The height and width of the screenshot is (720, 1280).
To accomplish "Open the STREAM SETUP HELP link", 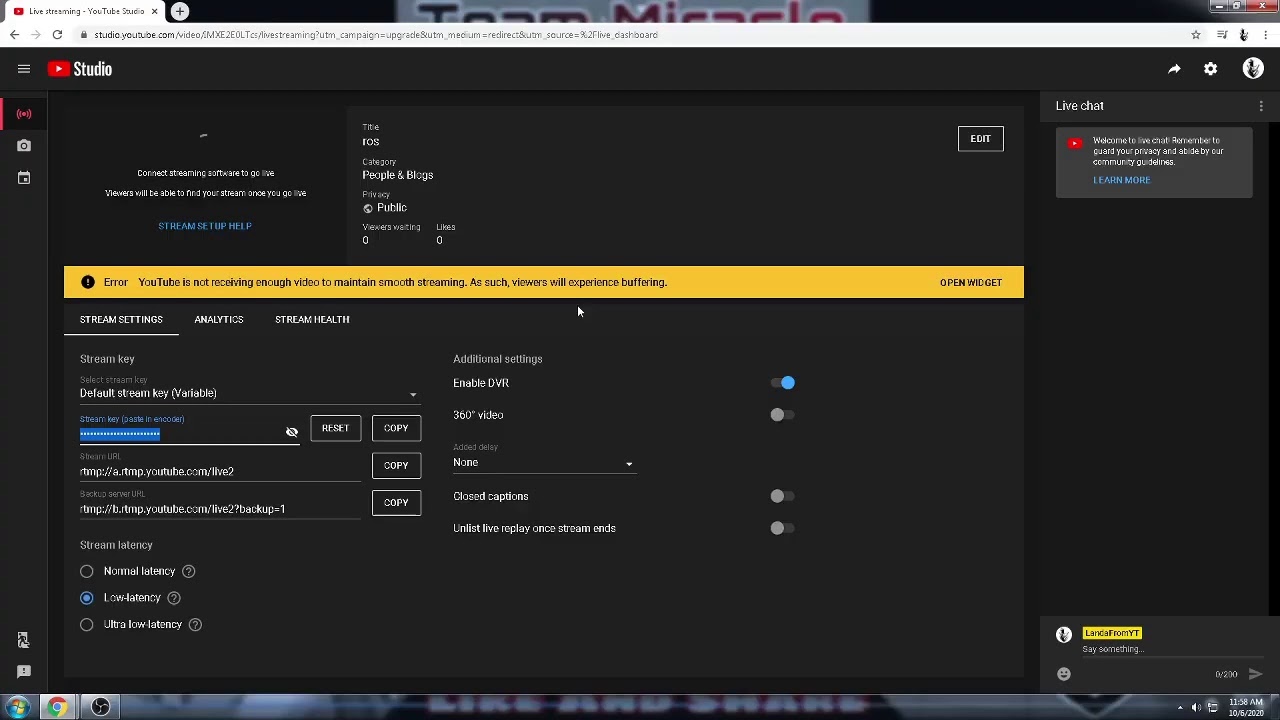I will tap(205, 226).
